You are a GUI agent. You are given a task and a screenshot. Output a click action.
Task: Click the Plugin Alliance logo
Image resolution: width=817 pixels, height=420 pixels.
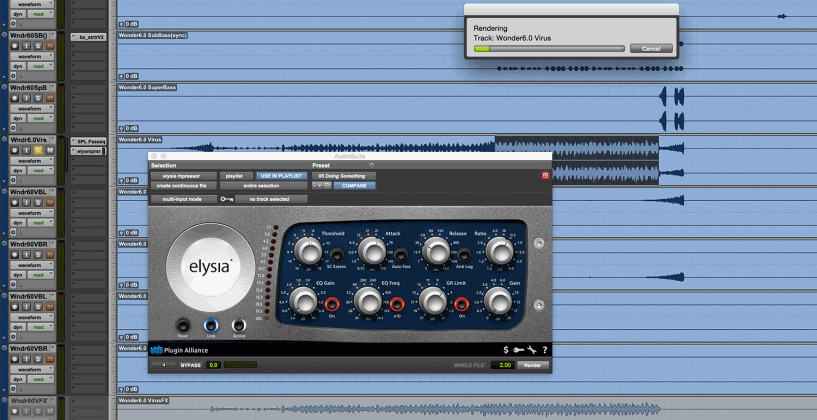179,350
